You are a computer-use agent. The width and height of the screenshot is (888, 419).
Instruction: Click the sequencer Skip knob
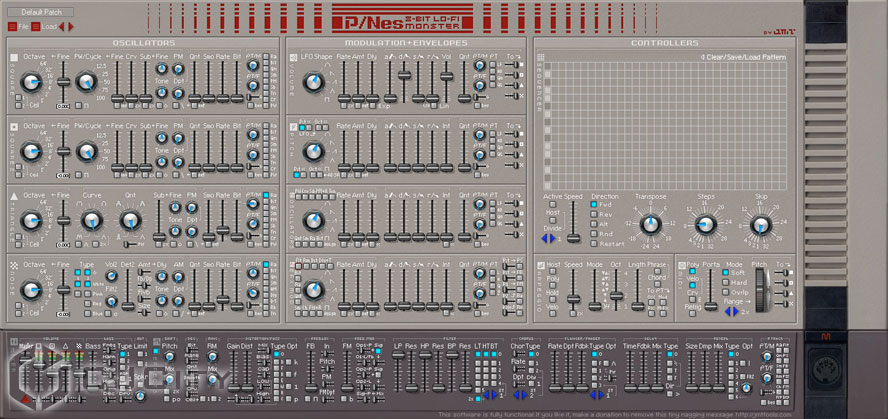click(x=761, y=225)
